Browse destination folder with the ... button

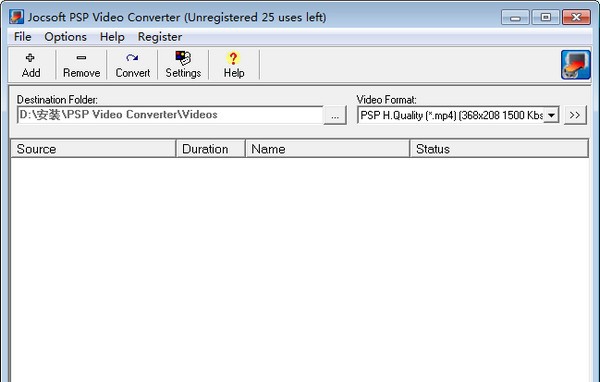click(x=335, y=115)
